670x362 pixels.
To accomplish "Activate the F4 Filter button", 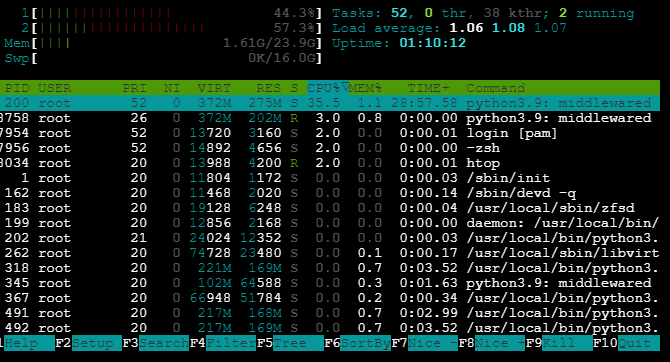I will click(x=223, y=343).
